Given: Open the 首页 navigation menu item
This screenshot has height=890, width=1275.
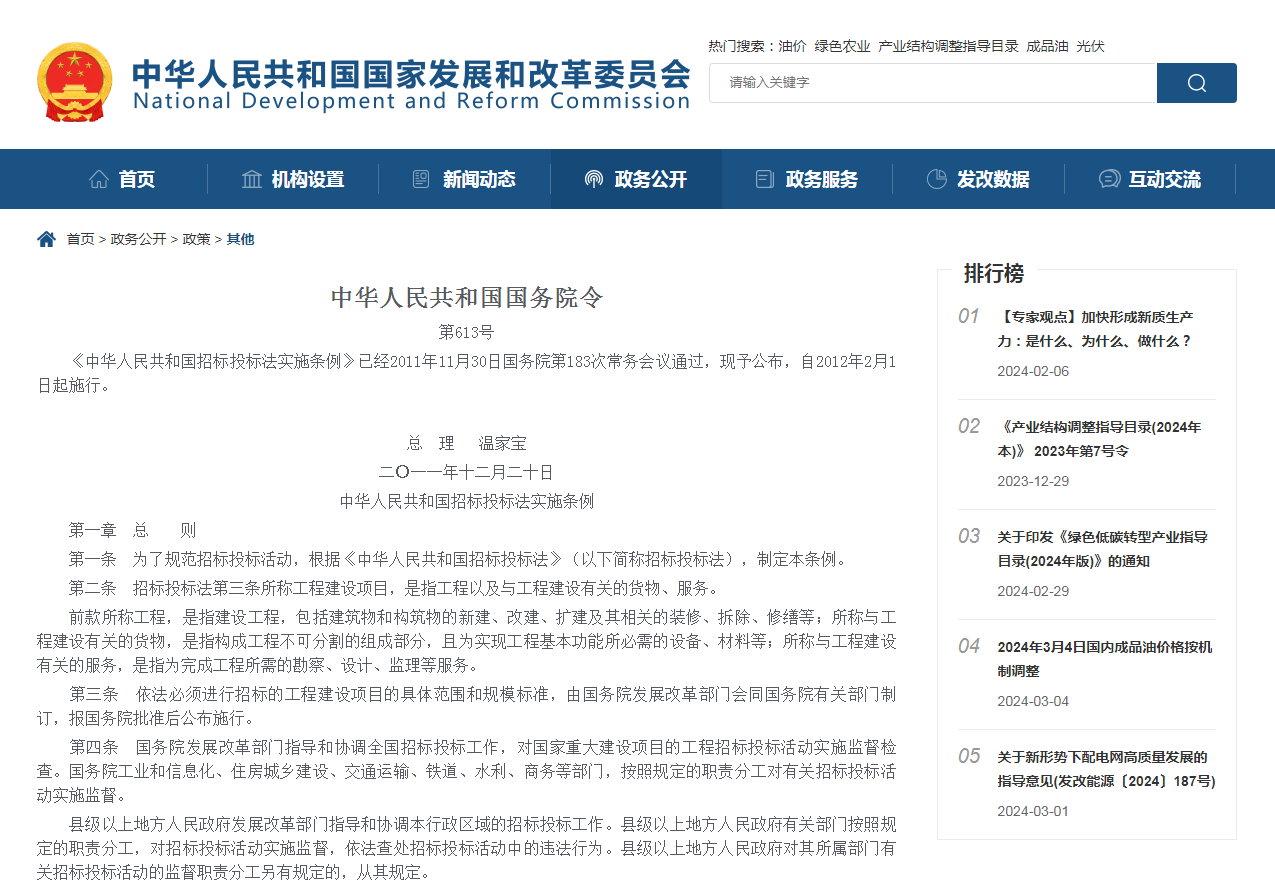Looking at the screenshot, I should (122, 179).
